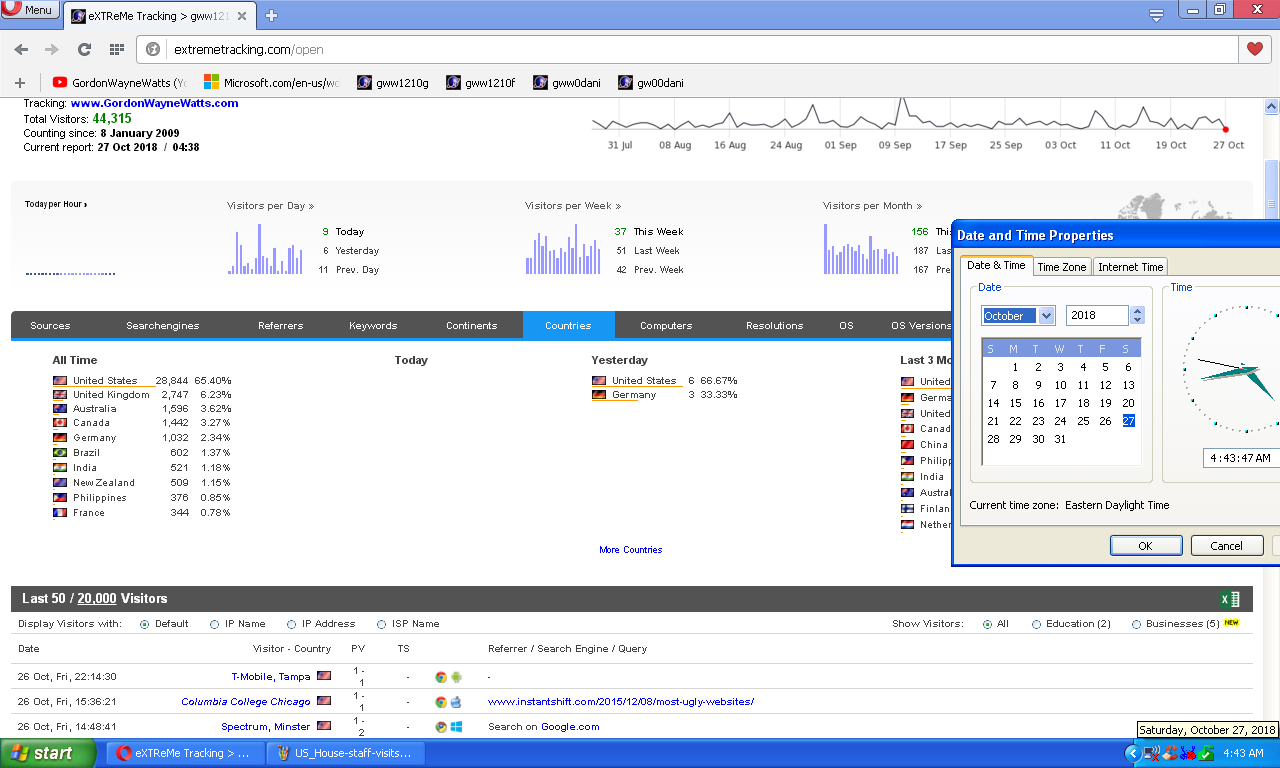Click the green checkmark tray icon
1280x768 pixels.
tap(1208, 753)
